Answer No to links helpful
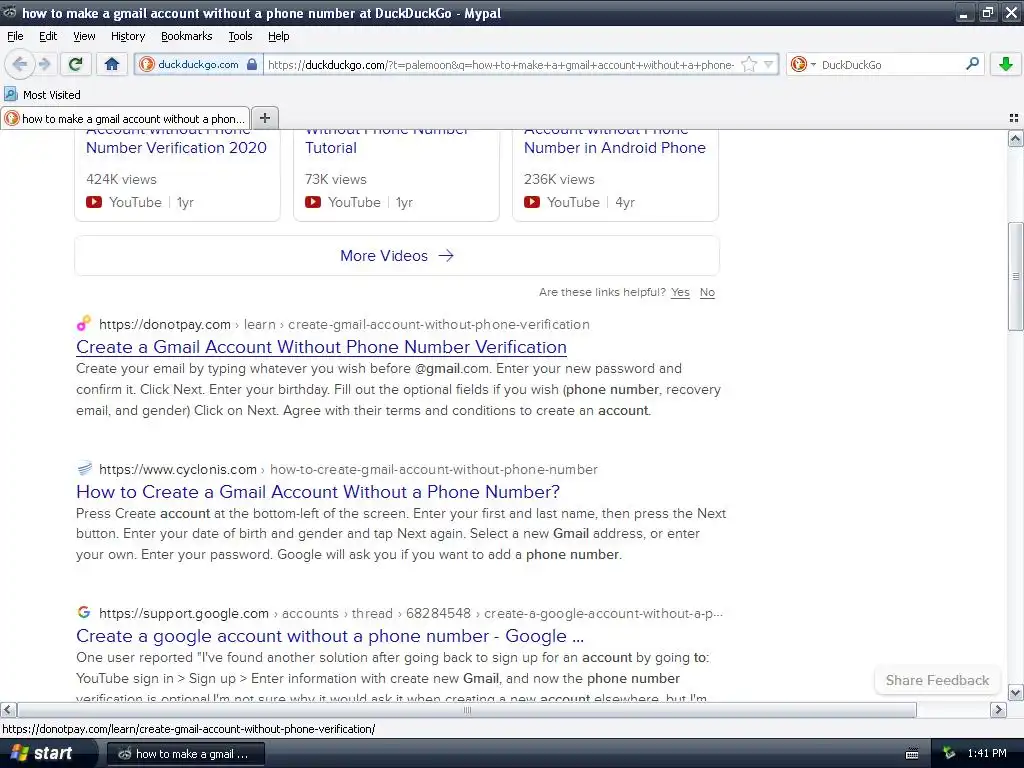Viewport: 1024px width, 768px height. pyautogui.click(x=707, y=292)
